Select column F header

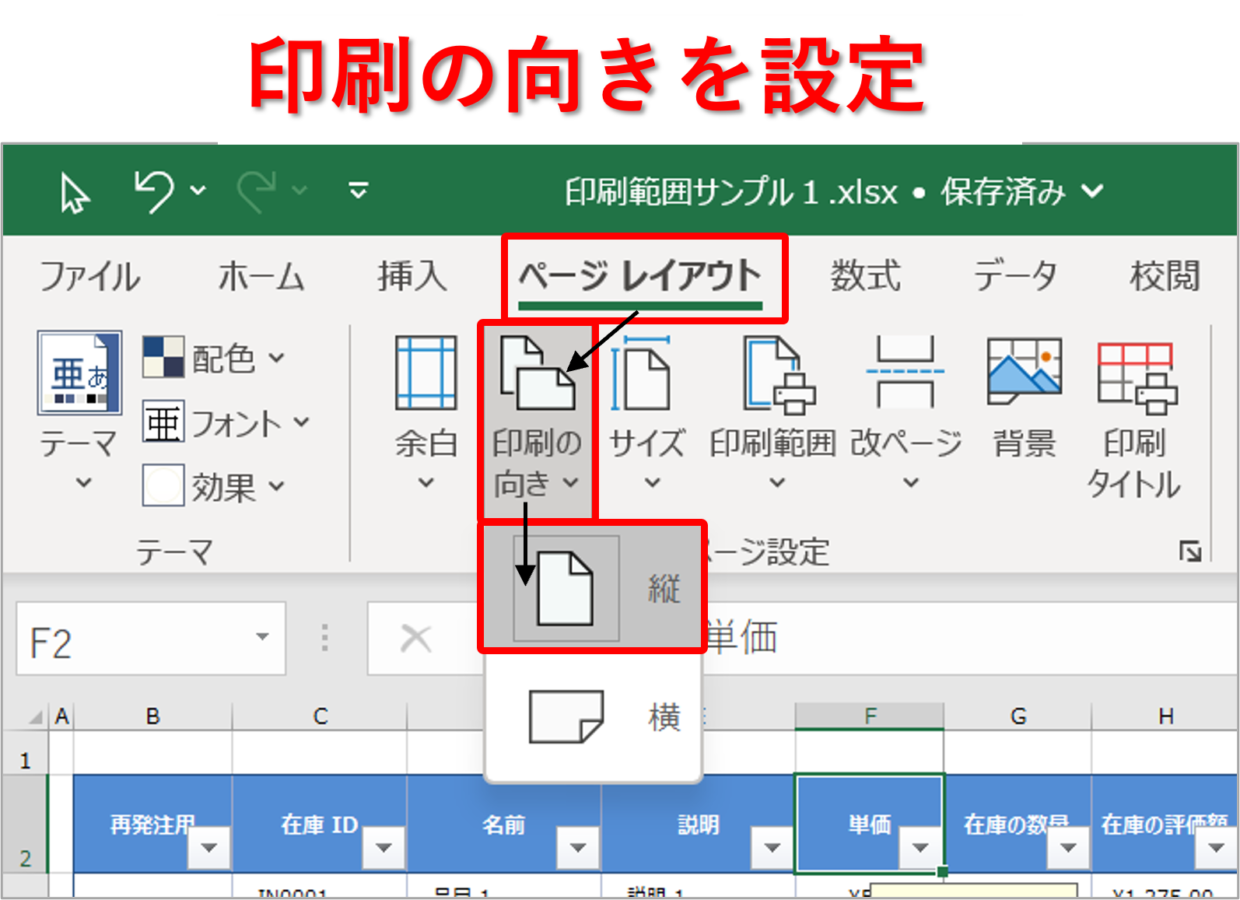click(870, 716)
